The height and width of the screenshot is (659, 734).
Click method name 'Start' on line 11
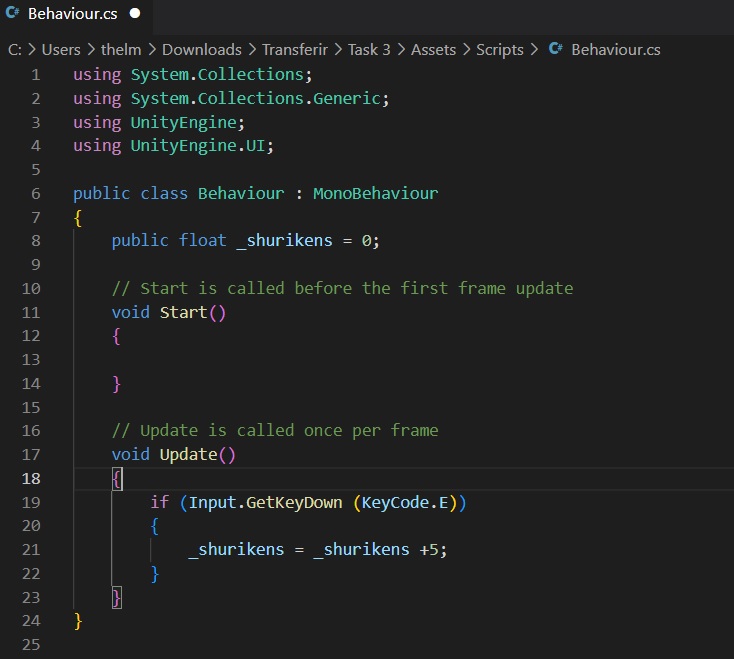pos(184,312)
